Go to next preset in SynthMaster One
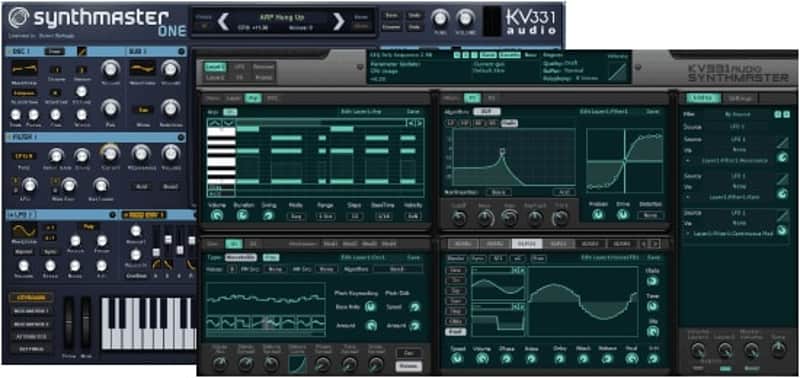Viewport: 800px width, 378px height. tap(338, 21)
